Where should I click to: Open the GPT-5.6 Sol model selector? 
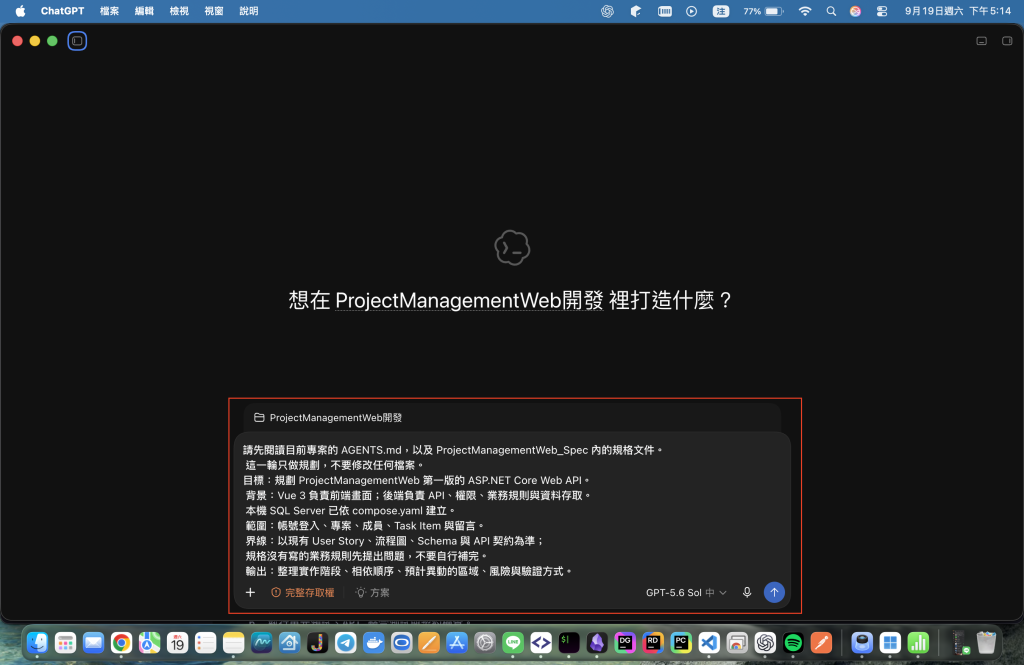click(686, 592)
